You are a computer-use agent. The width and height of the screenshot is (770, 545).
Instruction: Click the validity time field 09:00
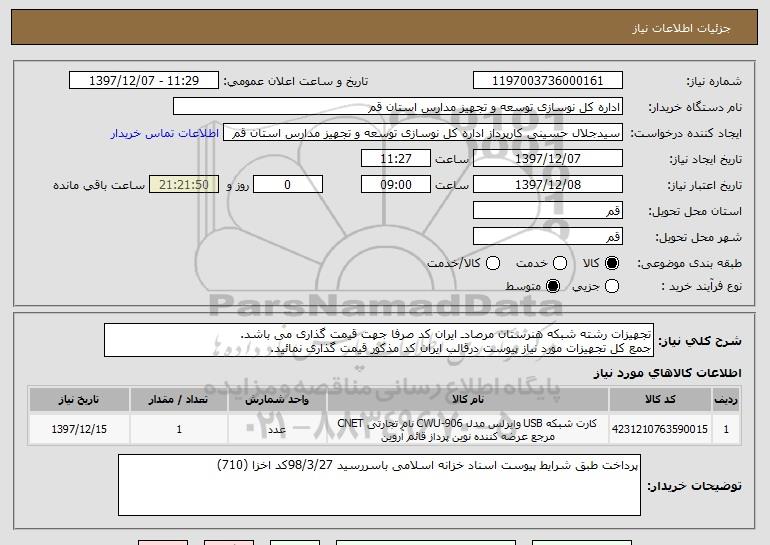396,185
